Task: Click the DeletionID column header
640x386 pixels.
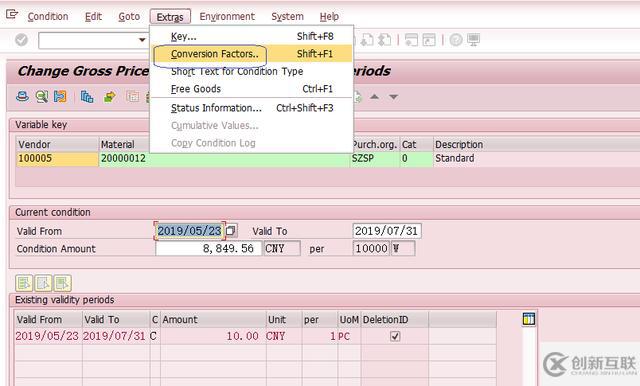Action: [x=395, y=319]
